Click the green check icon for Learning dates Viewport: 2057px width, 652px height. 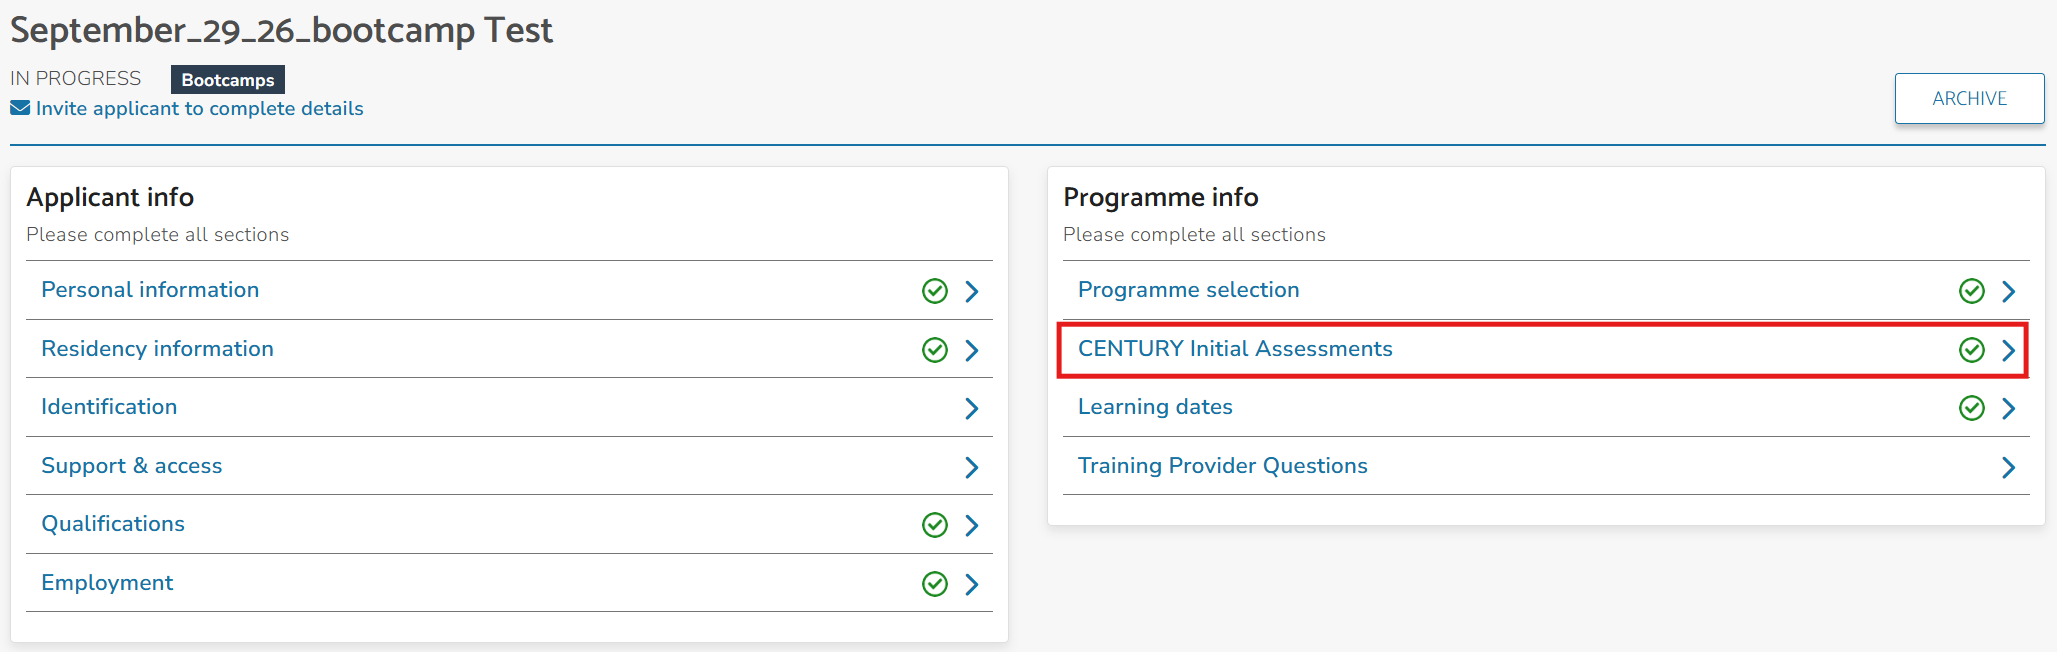[x=1972, y=408]
